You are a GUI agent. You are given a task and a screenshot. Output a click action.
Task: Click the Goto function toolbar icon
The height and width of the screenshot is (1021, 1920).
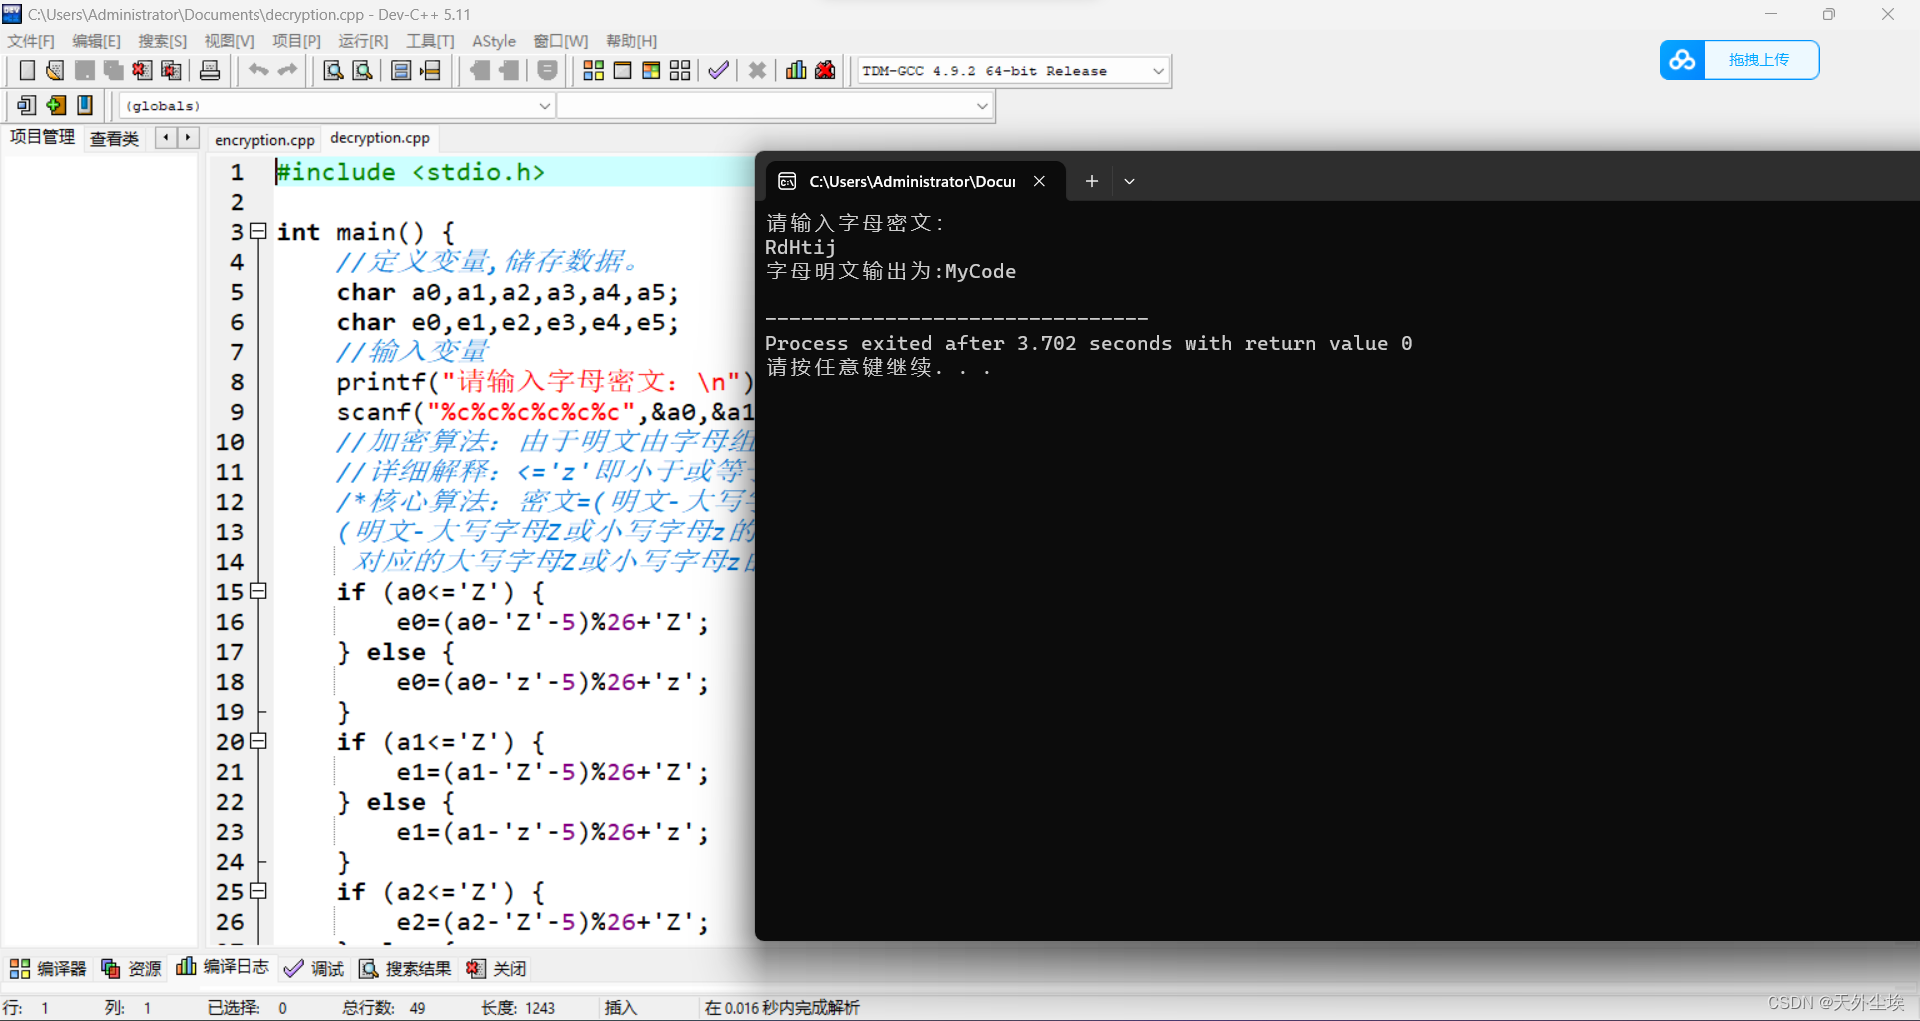[401, 70]
